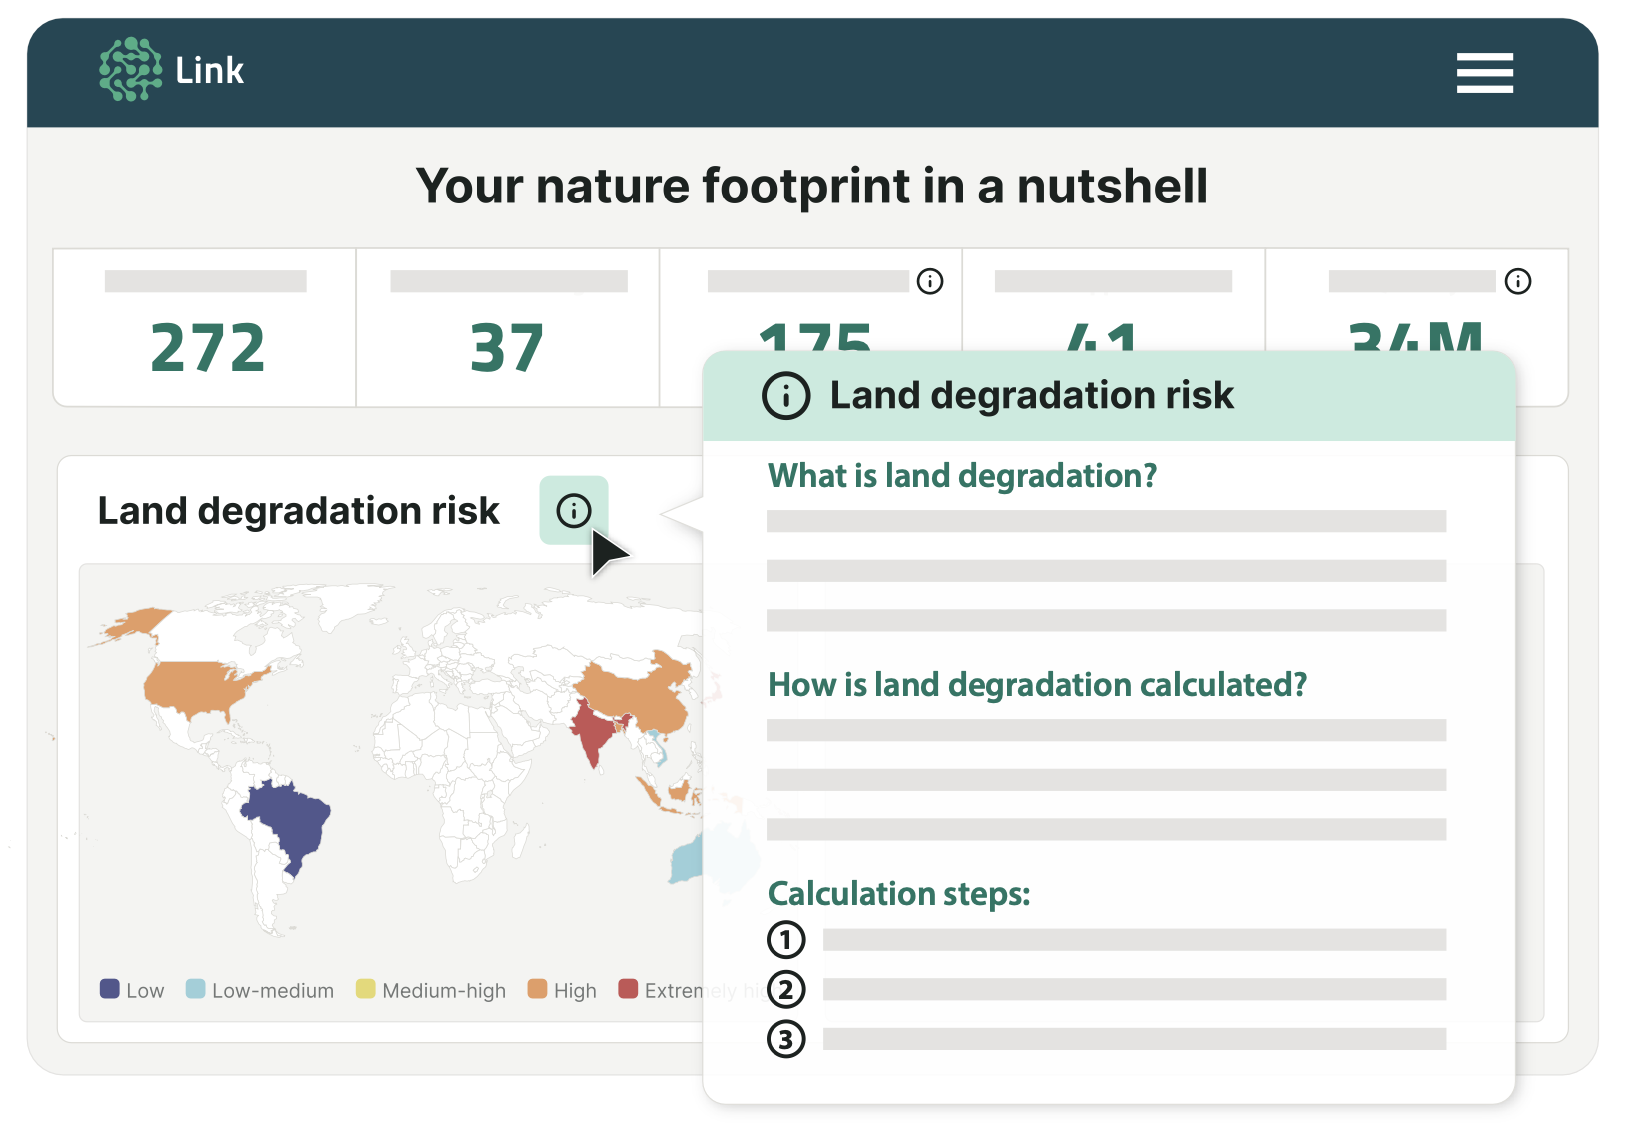Viewport: 1626px width, 1130px height.
Task: Click the 'Calculation steps:' heading
Action: coord(899,894)
